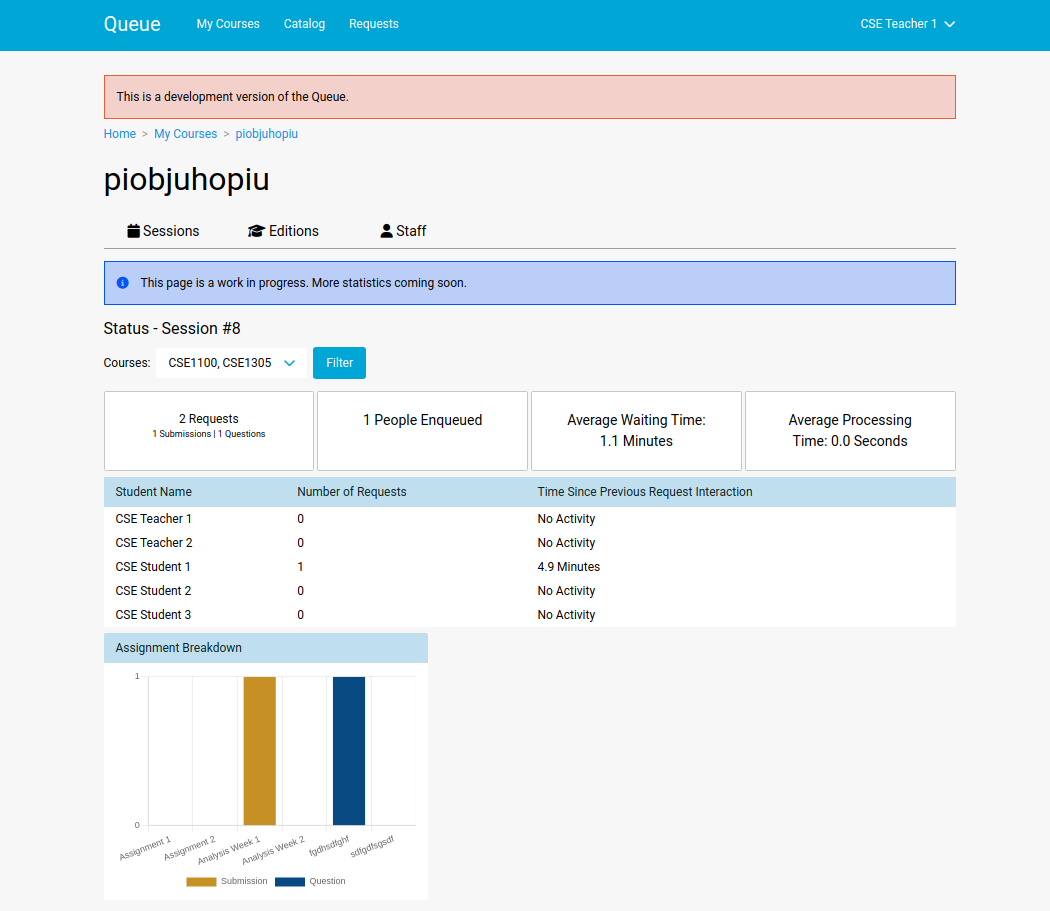Switch to the Staff tab
The image size is (1050, 911).
pyautogui.click(x=403, y=231)
